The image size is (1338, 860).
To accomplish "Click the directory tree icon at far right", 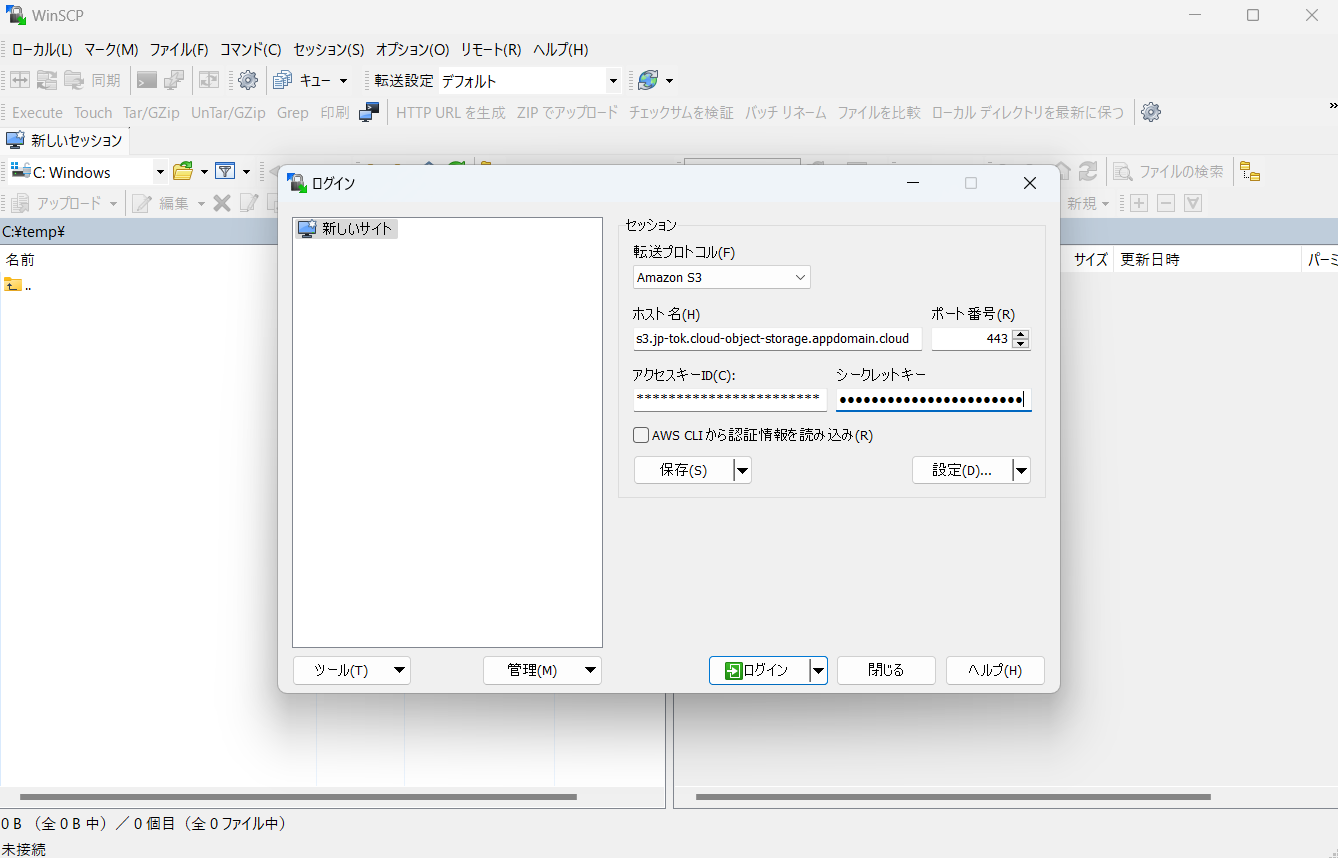I will tap(1249, 171).
